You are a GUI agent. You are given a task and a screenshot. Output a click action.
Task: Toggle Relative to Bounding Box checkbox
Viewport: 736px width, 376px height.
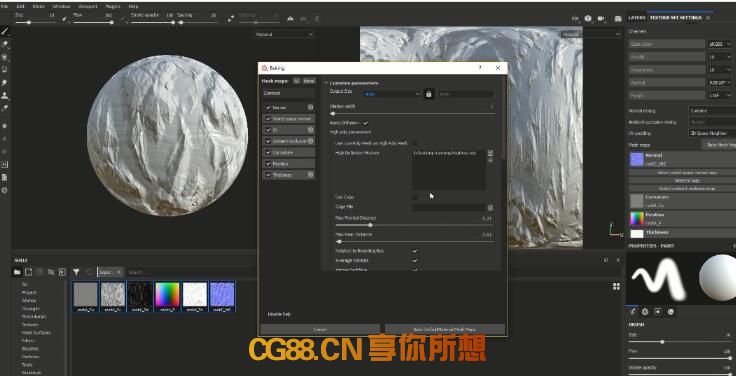[414, 251]
